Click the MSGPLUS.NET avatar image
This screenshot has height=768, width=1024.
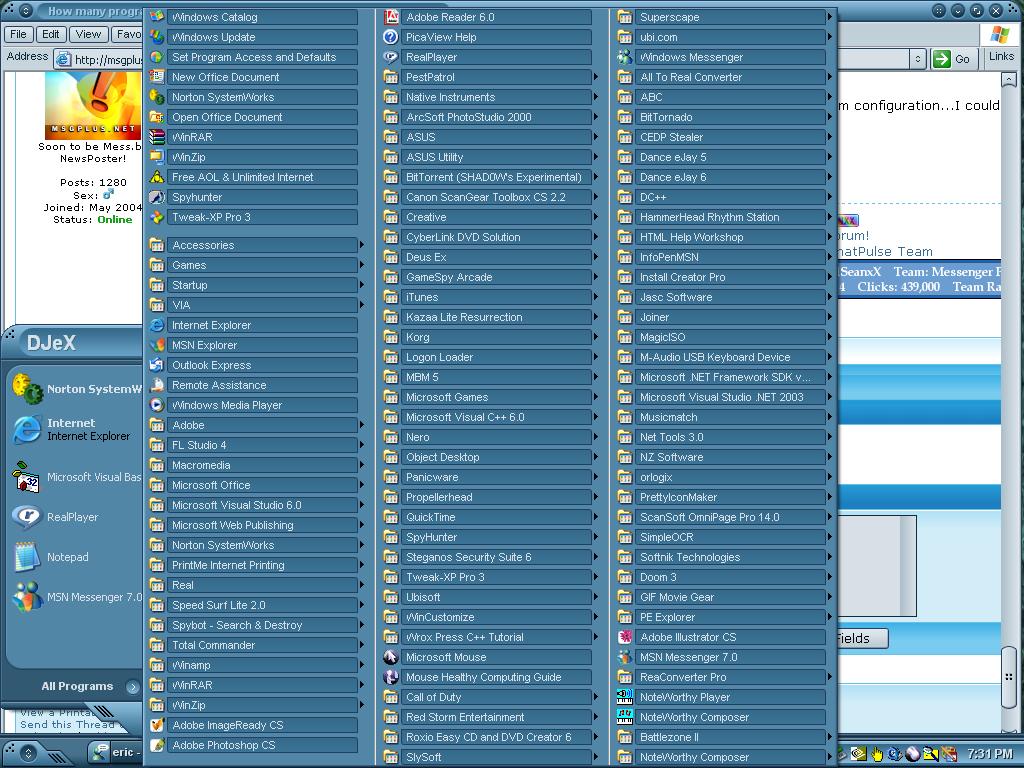[x=93, y=104]
